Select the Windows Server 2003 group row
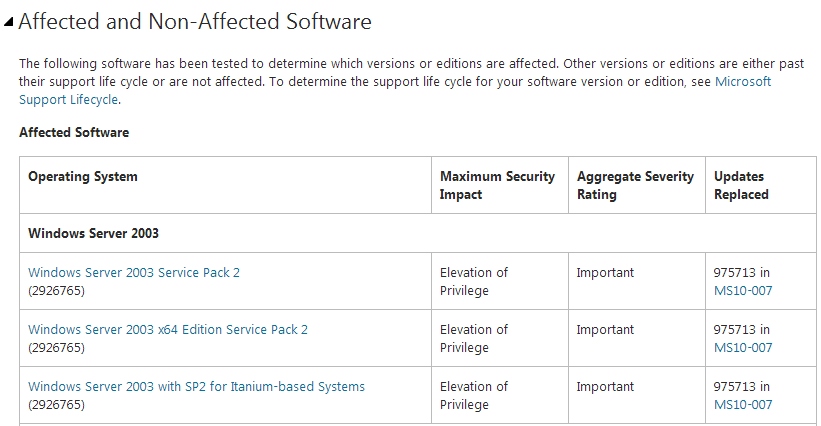This screenshot has width=821, height=426. click(94, 233)
